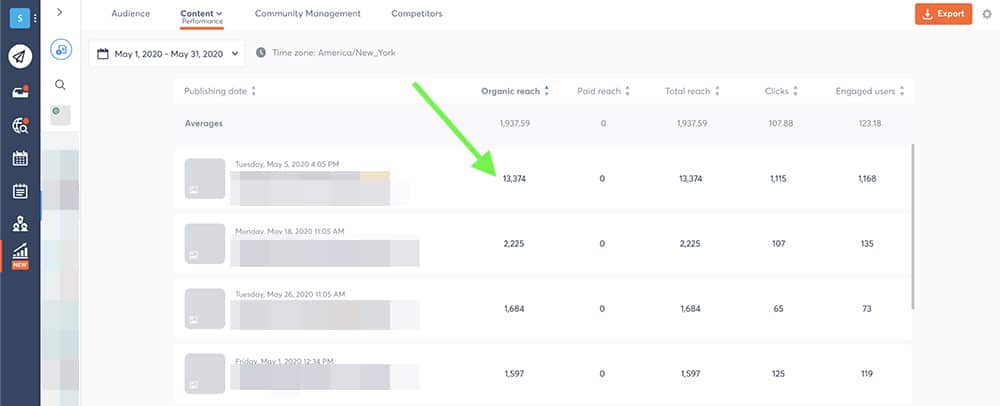
Task: Click the orange Export button
Action: tap(943, 14)
